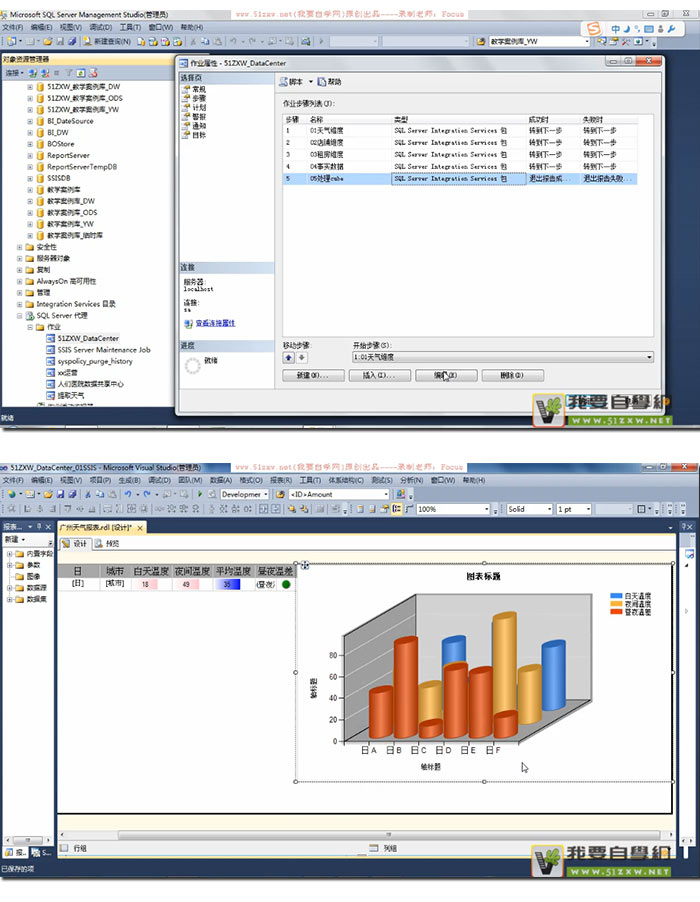Click the open file icon in SSMS toolbar

click(48, 41)
